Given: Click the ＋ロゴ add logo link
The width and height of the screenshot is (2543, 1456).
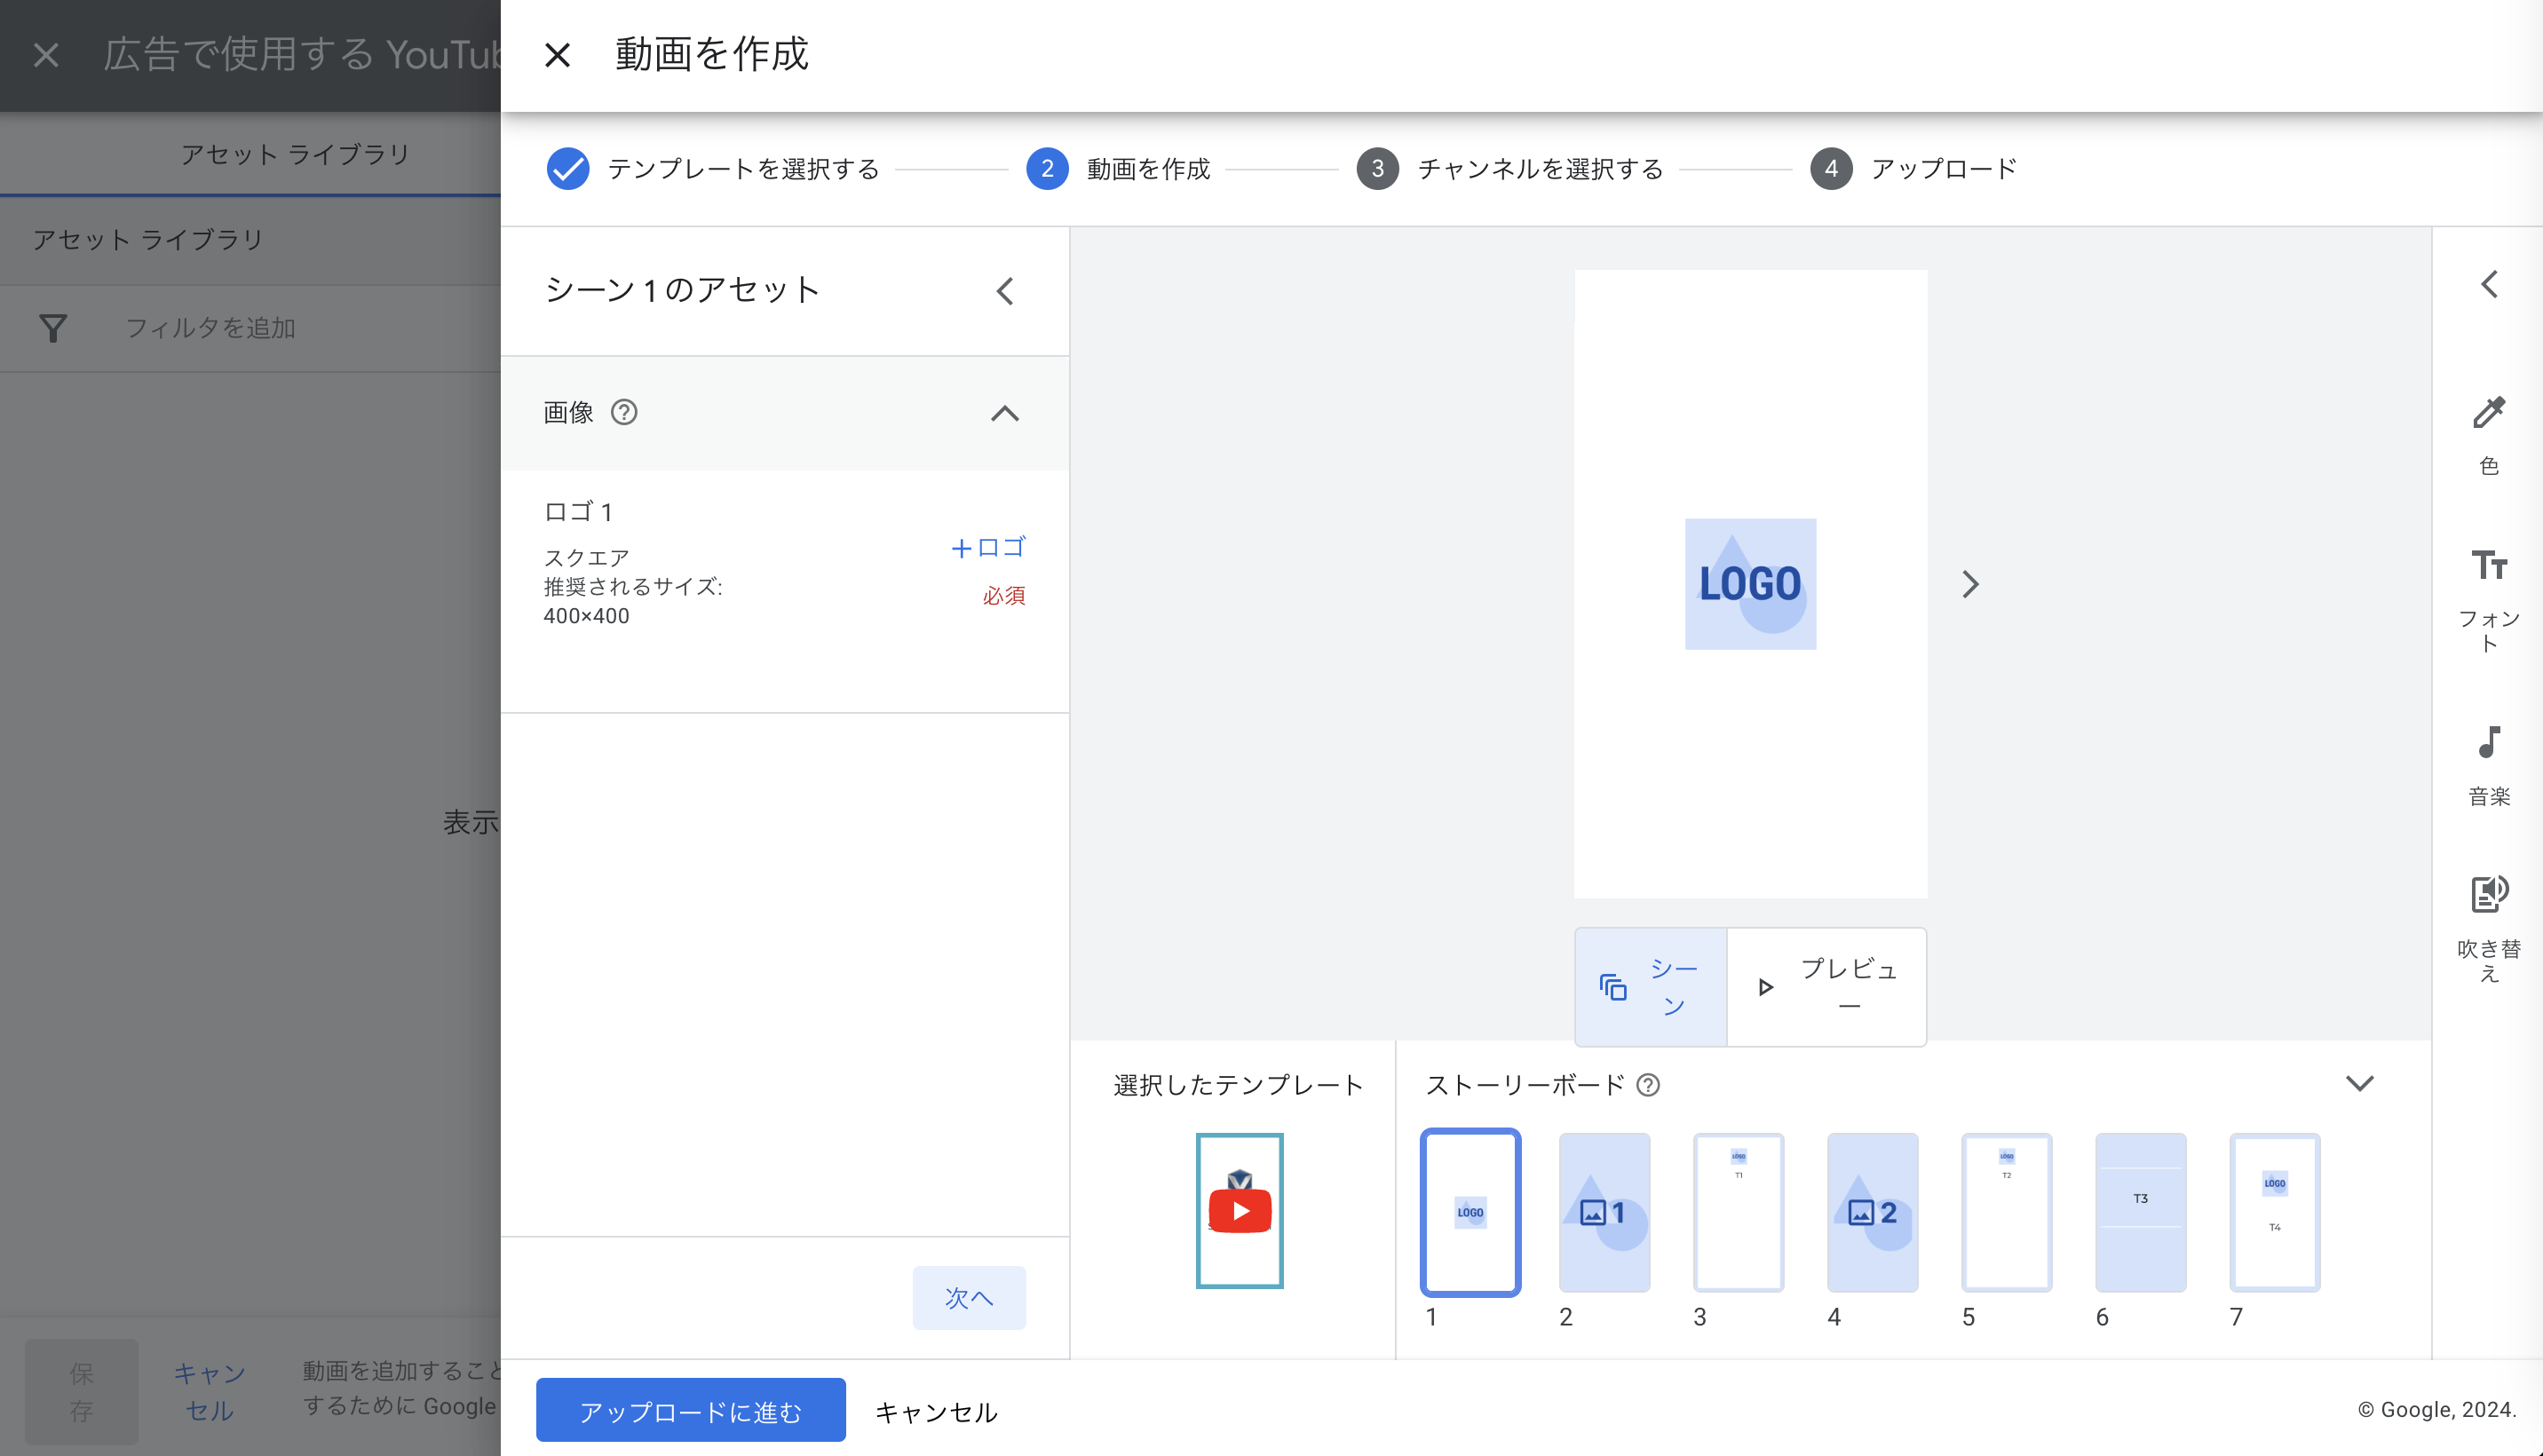Looking at the screenshot, I should 988,548.
